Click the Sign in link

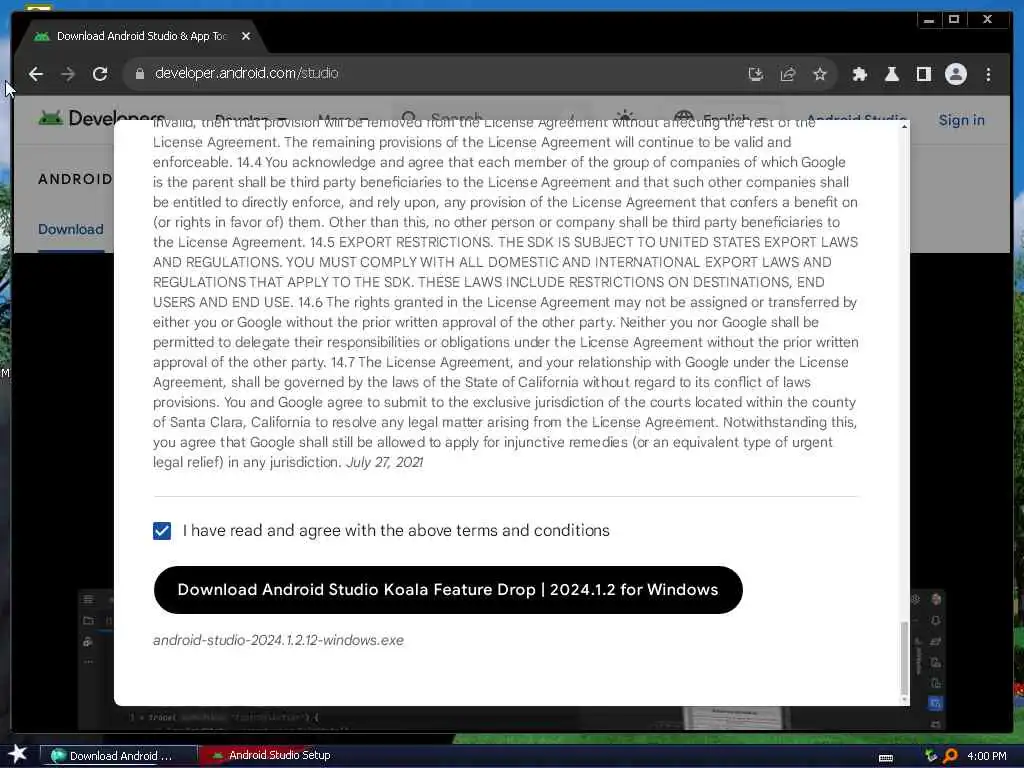[961, 120]
